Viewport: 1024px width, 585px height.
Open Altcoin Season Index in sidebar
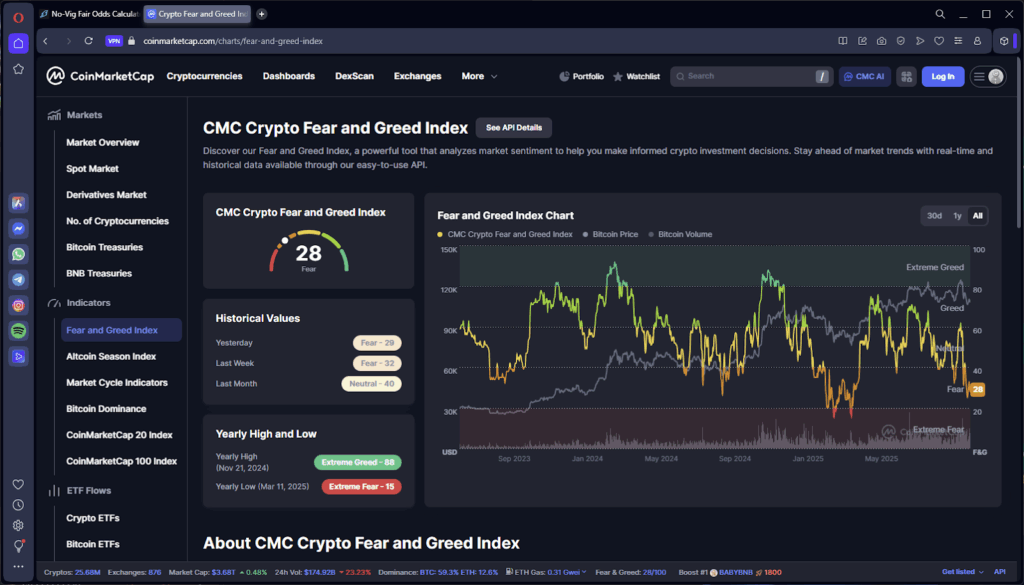(111, 356)
